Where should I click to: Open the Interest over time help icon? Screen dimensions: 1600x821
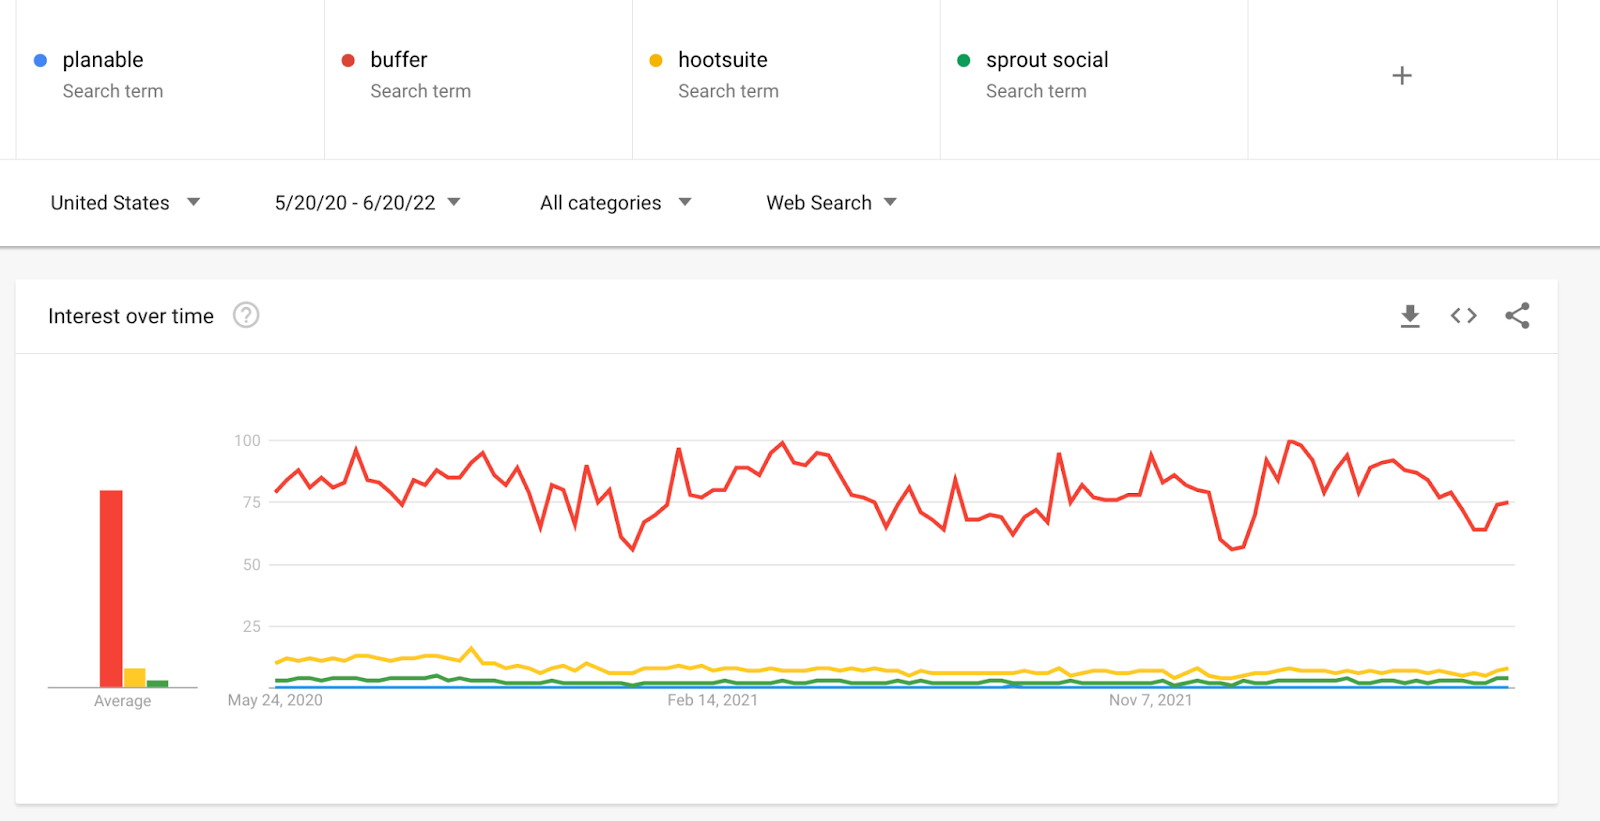[246, 316]
